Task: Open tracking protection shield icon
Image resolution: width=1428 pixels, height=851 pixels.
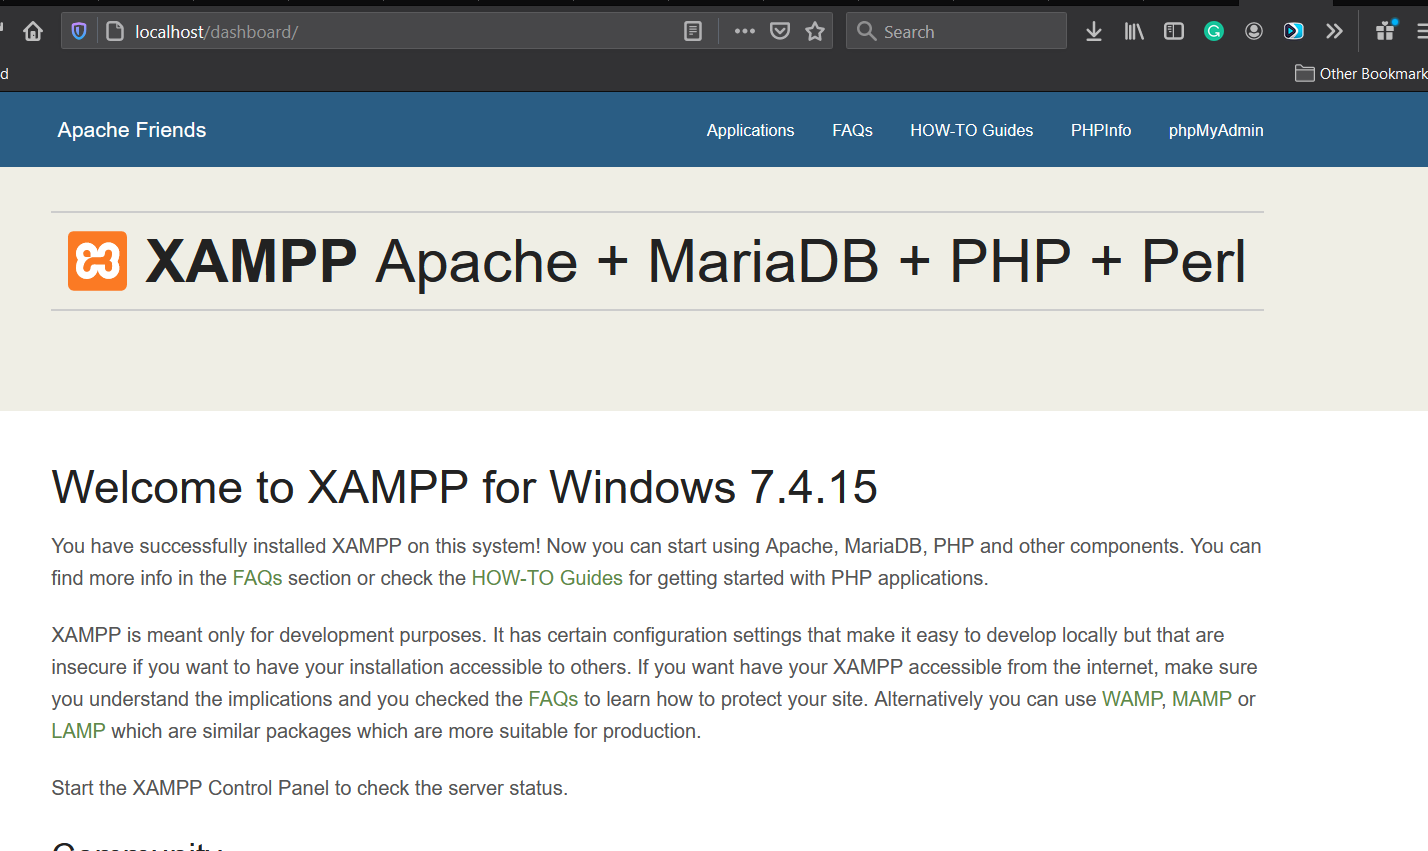Action: 79,31
